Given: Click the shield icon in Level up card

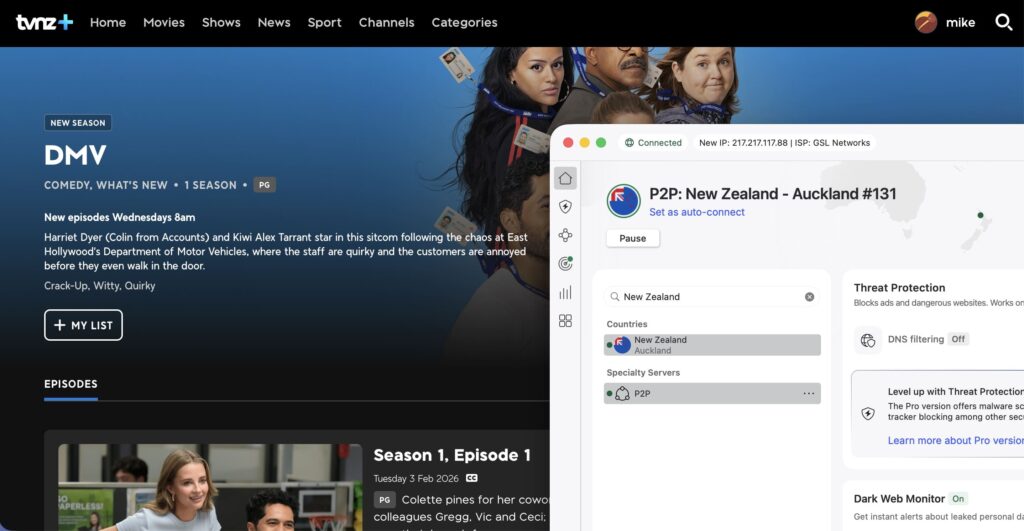Looking at the screenshot, I should pos(868,413).
